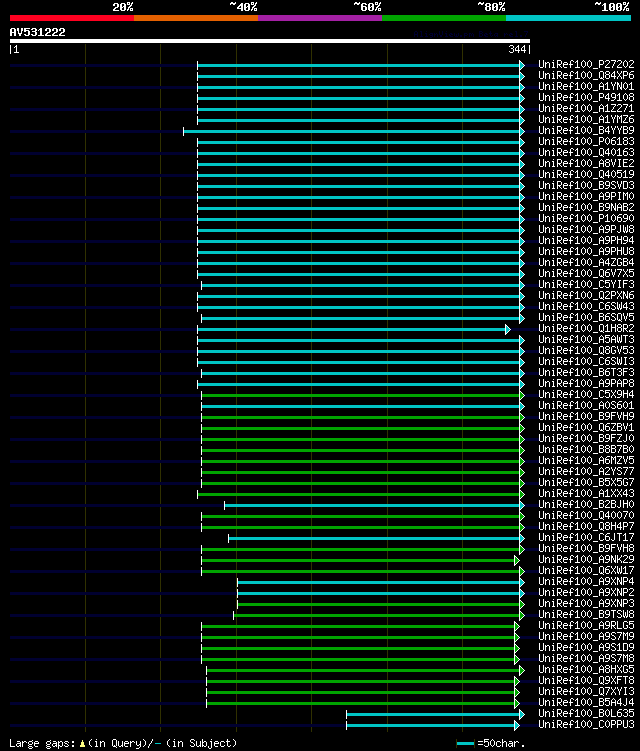The width and height of the screenshot is (640, 751).
Task: Open hit UniRef100_Q84XP6
Action: pos(586,75)
